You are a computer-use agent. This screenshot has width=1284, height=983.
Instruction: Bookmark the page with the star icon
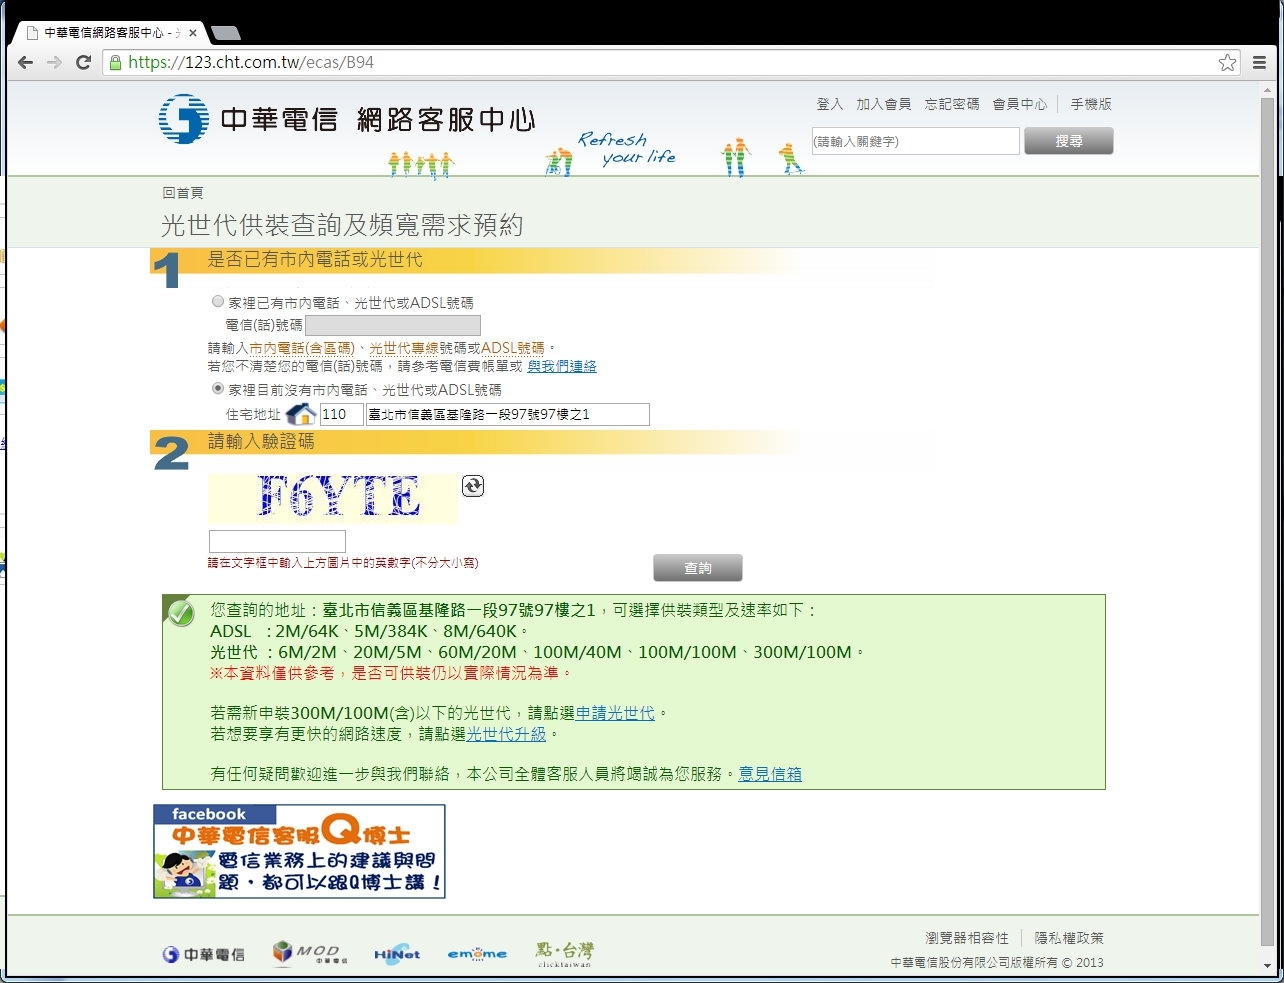click(1227, 62)
